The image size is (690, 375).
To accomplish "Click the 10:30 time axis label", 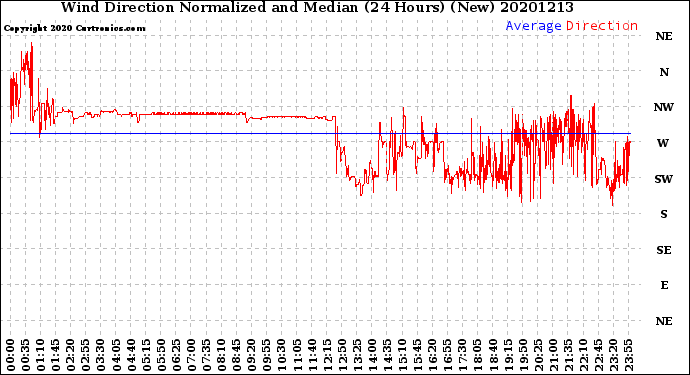I will pyautogui.click(x=282, y=354).
